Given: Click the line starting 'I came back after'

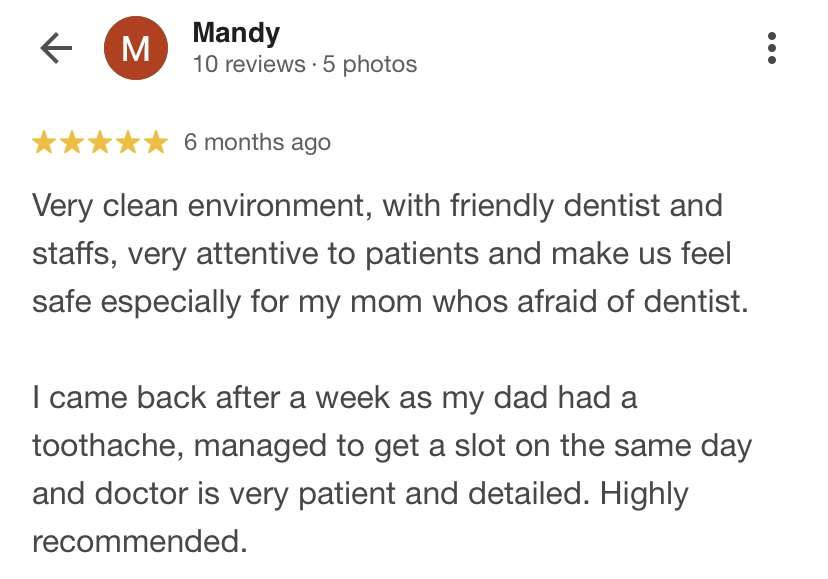Looking at the screenshot, I should click(x=335, y=397).
